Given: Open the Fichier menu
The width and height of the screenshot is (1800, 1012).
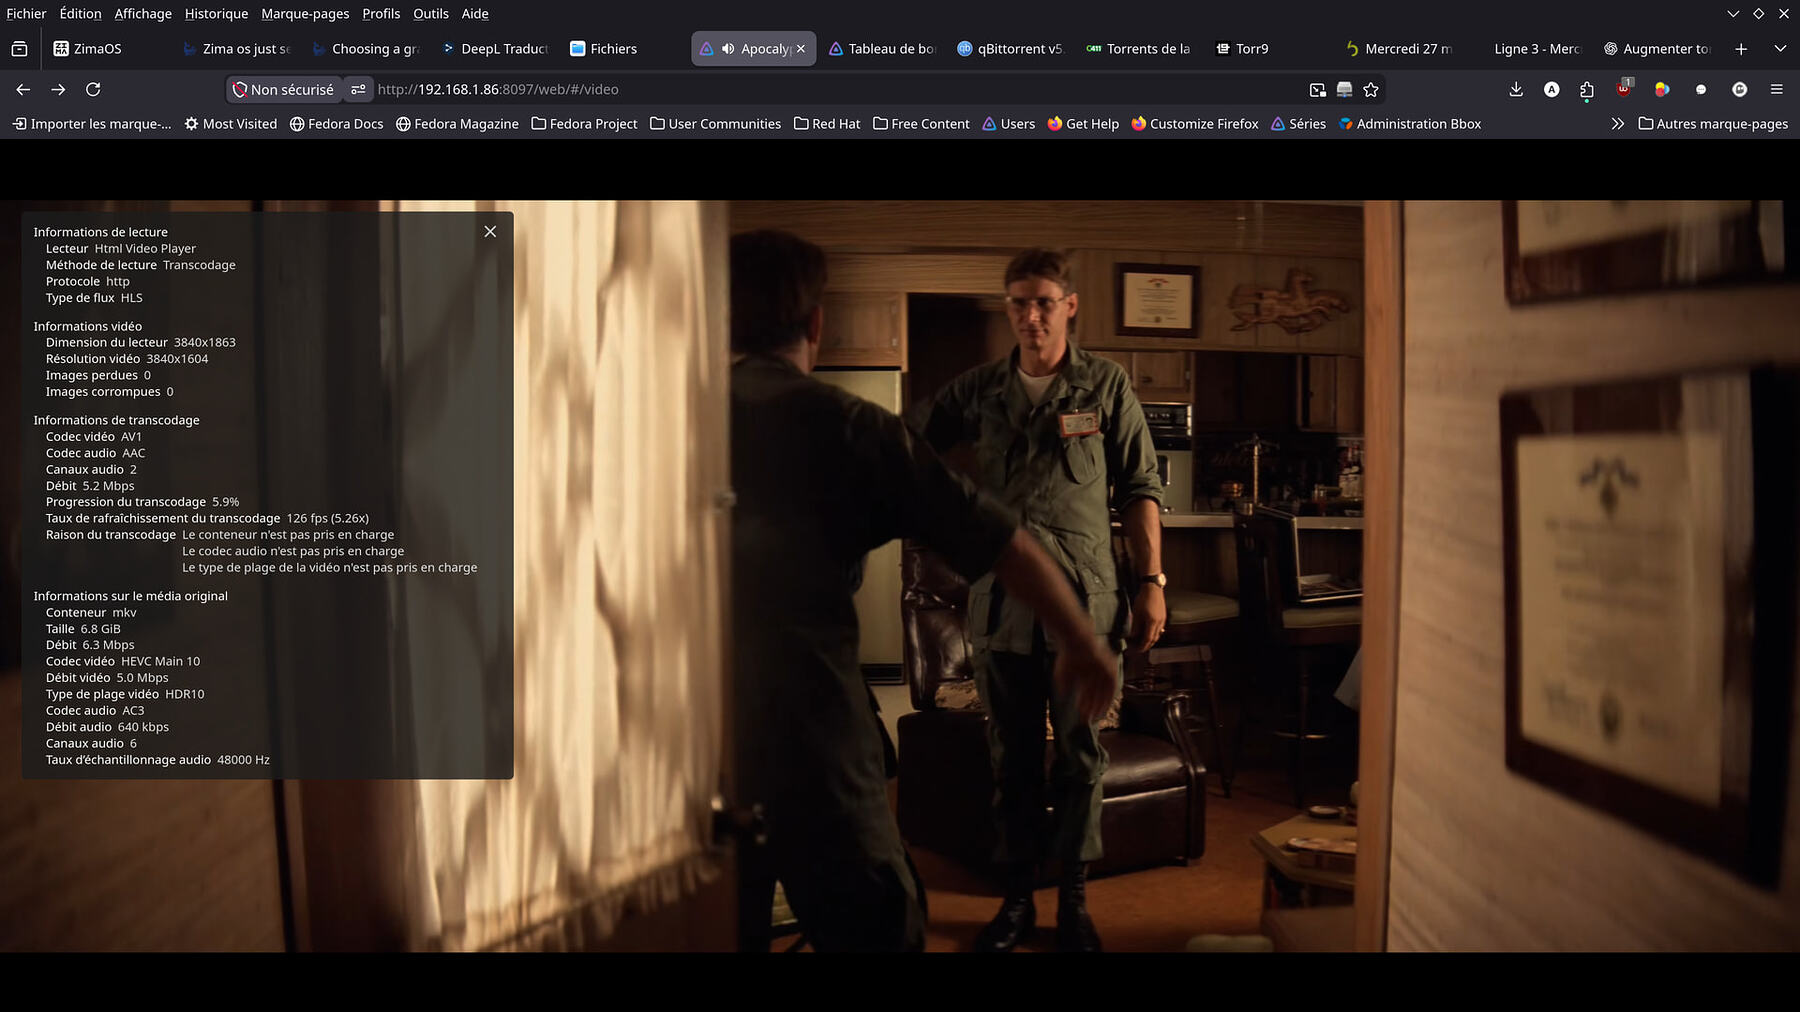Looking at the screenshot, I should click(26, 14).
